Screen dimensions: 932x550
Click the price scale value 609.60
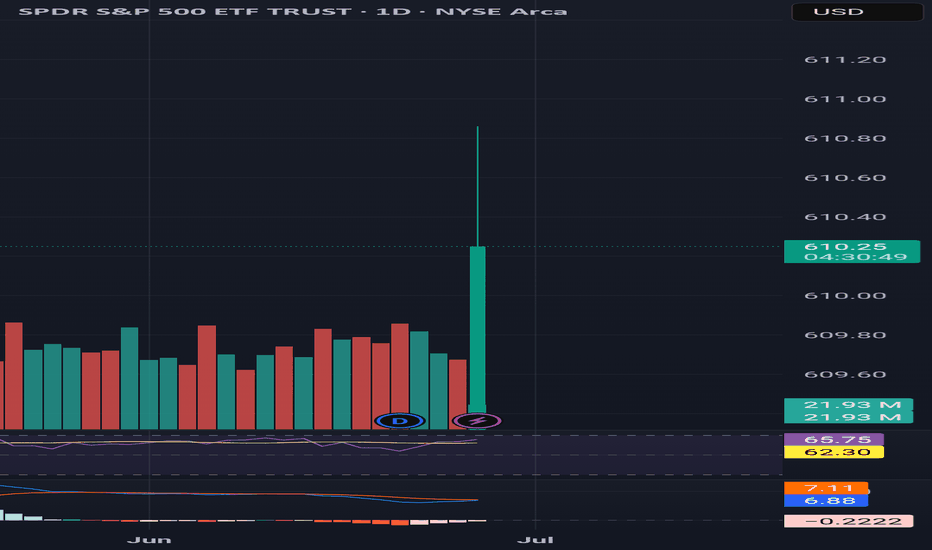[845, 374]
